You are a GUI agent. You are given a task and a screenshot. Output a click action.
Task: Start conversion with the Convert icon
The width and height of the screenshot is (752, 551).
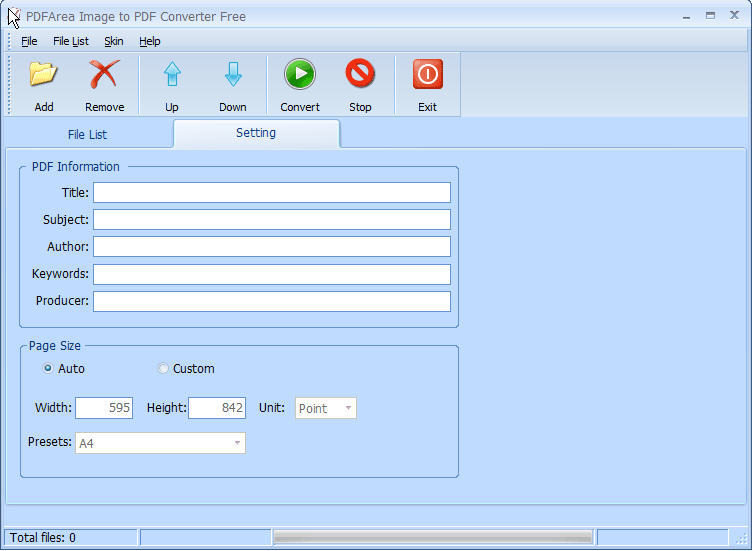(x=300, y=75)
